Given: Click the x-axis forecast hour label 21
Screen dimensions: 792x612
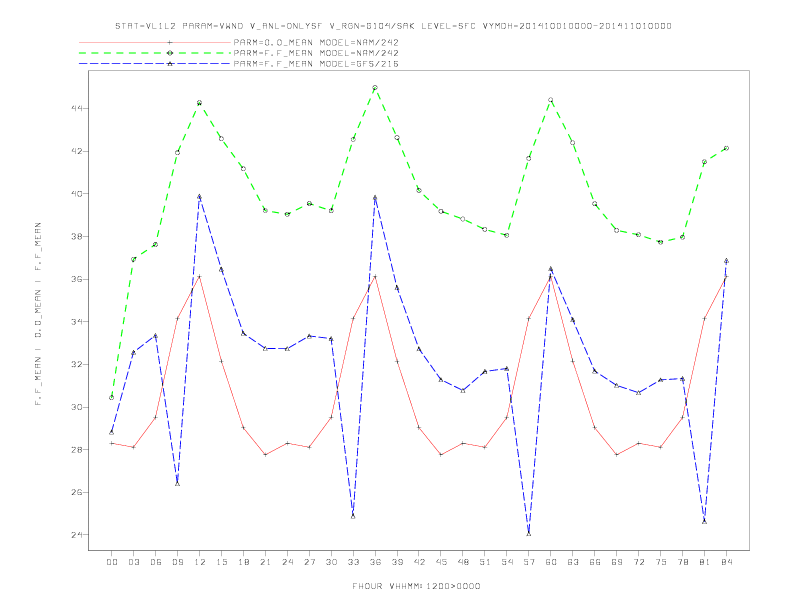Looking at the screenshot, I should pos(265,562).
